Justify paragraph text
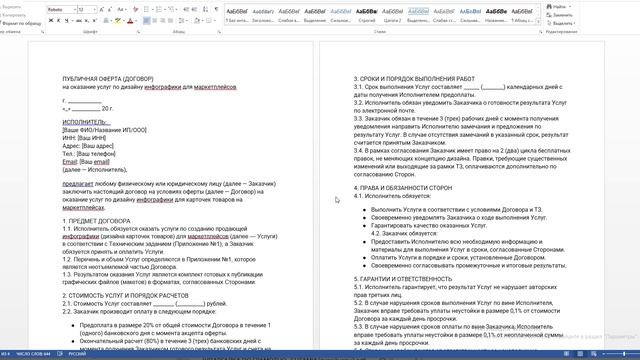The height and width of the screenshot is (360, 640). [170, 20]
